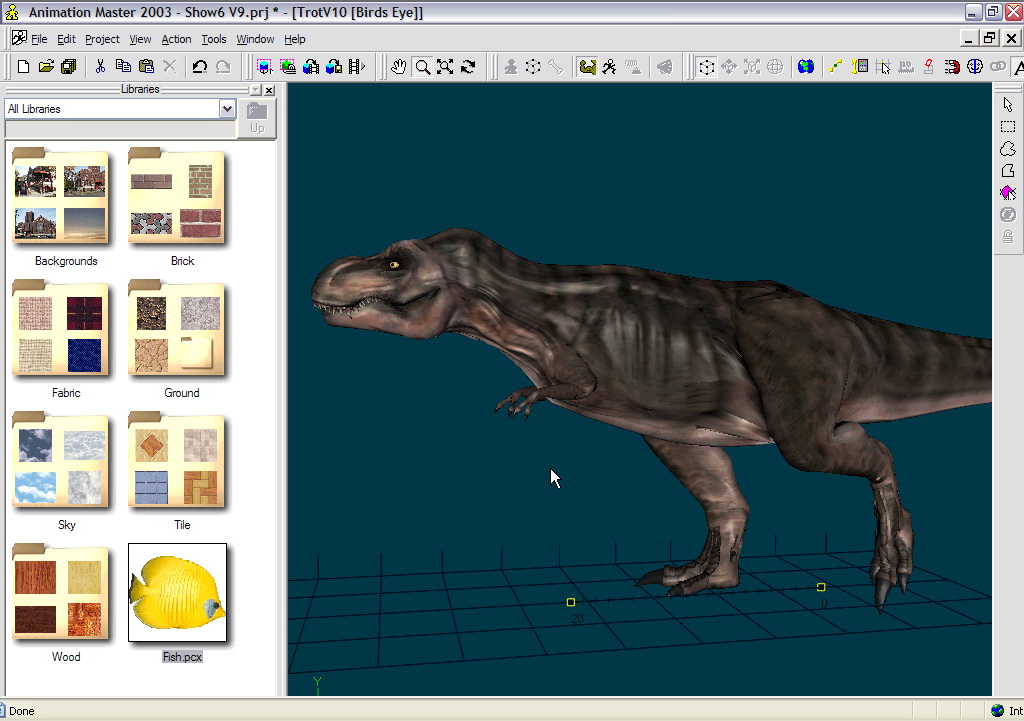Toggle the running-figure skeletal mode button
The width and height of the screenshot is (1024, 721).
pos(609,67)
